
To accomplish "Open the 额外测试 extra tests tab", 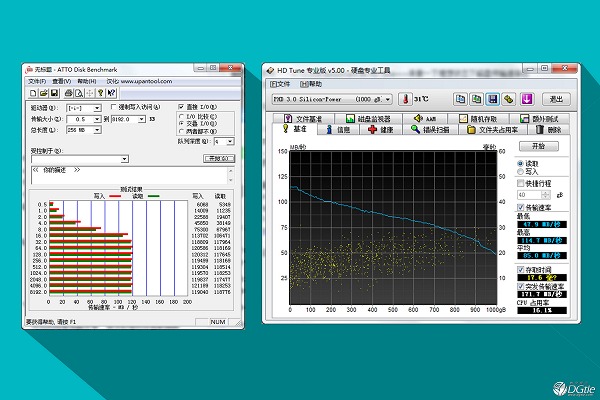I will click(540, 119).
